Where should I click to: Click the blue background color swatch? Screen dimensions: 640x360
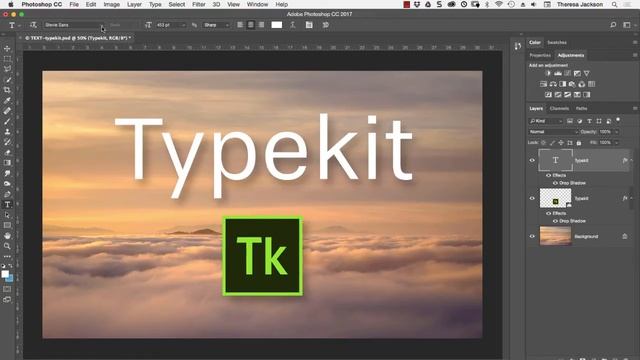click(9, 278)
